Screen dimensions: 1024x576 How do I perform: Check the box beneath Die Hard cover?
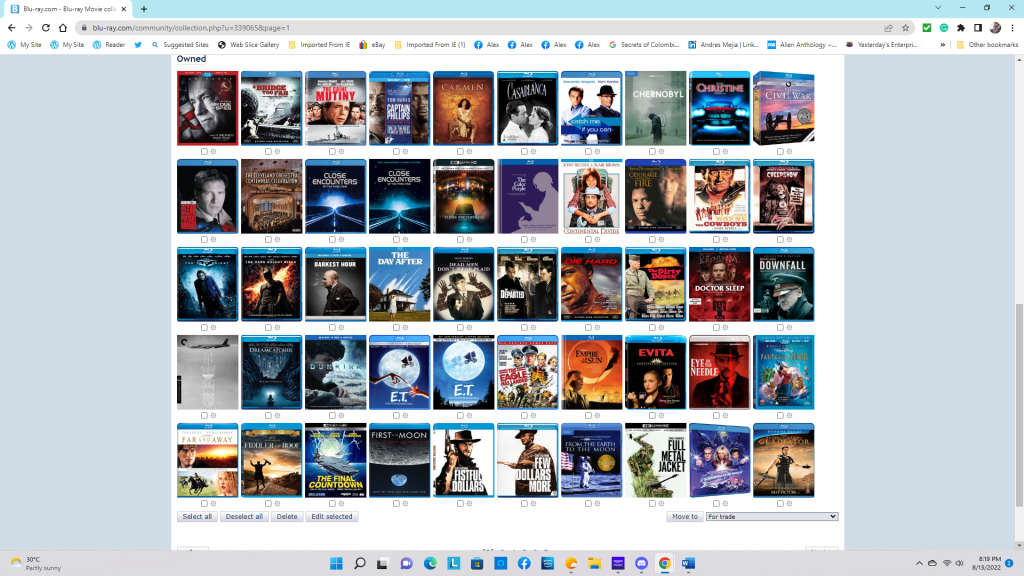(x=588, y=327)
